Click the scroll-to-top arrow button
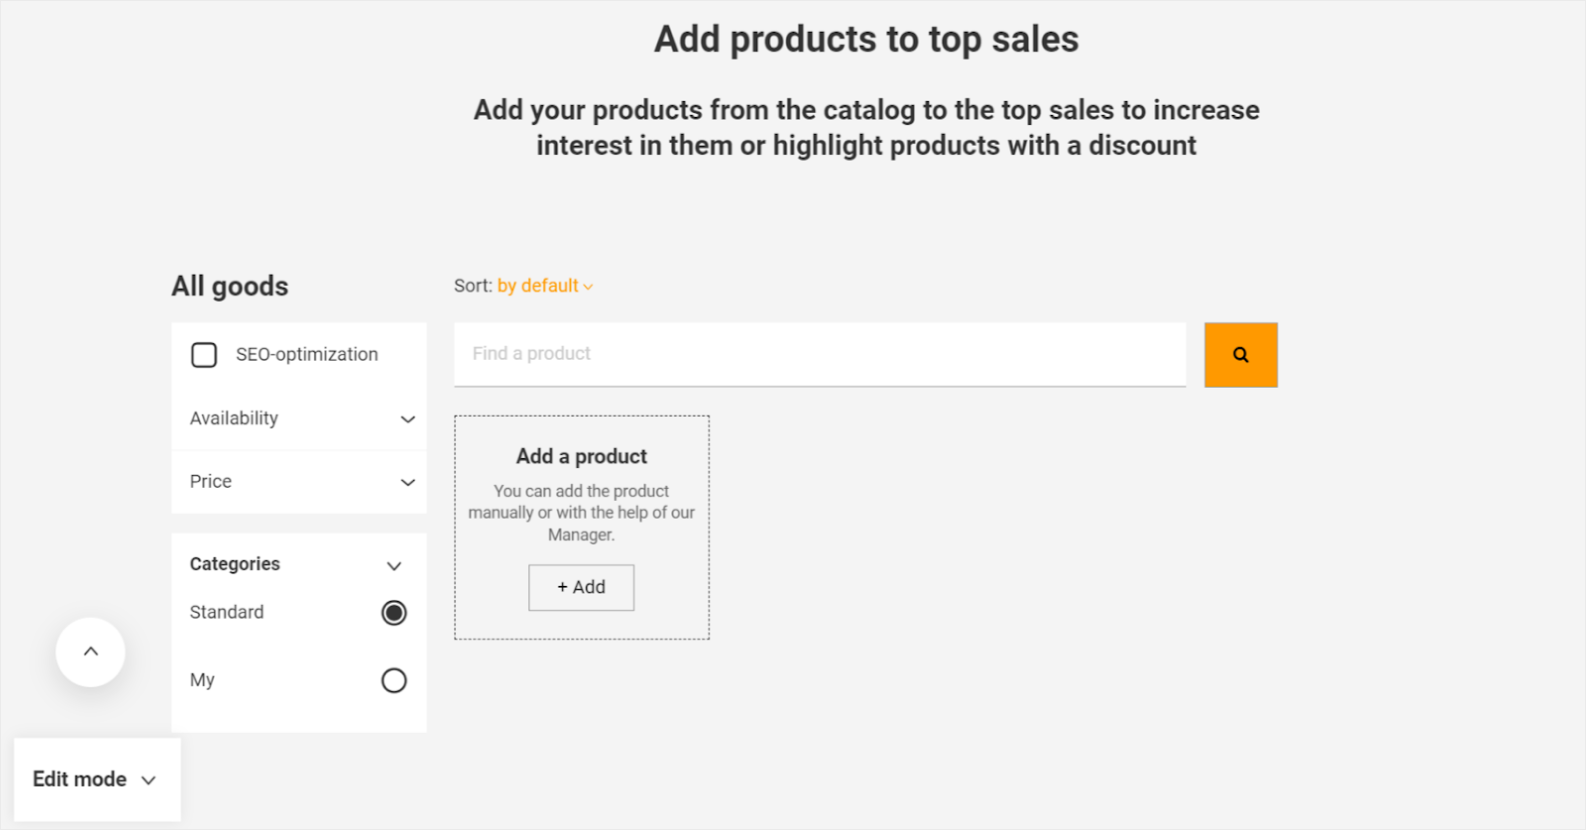The image size is (1586, 830). [91, 652]
